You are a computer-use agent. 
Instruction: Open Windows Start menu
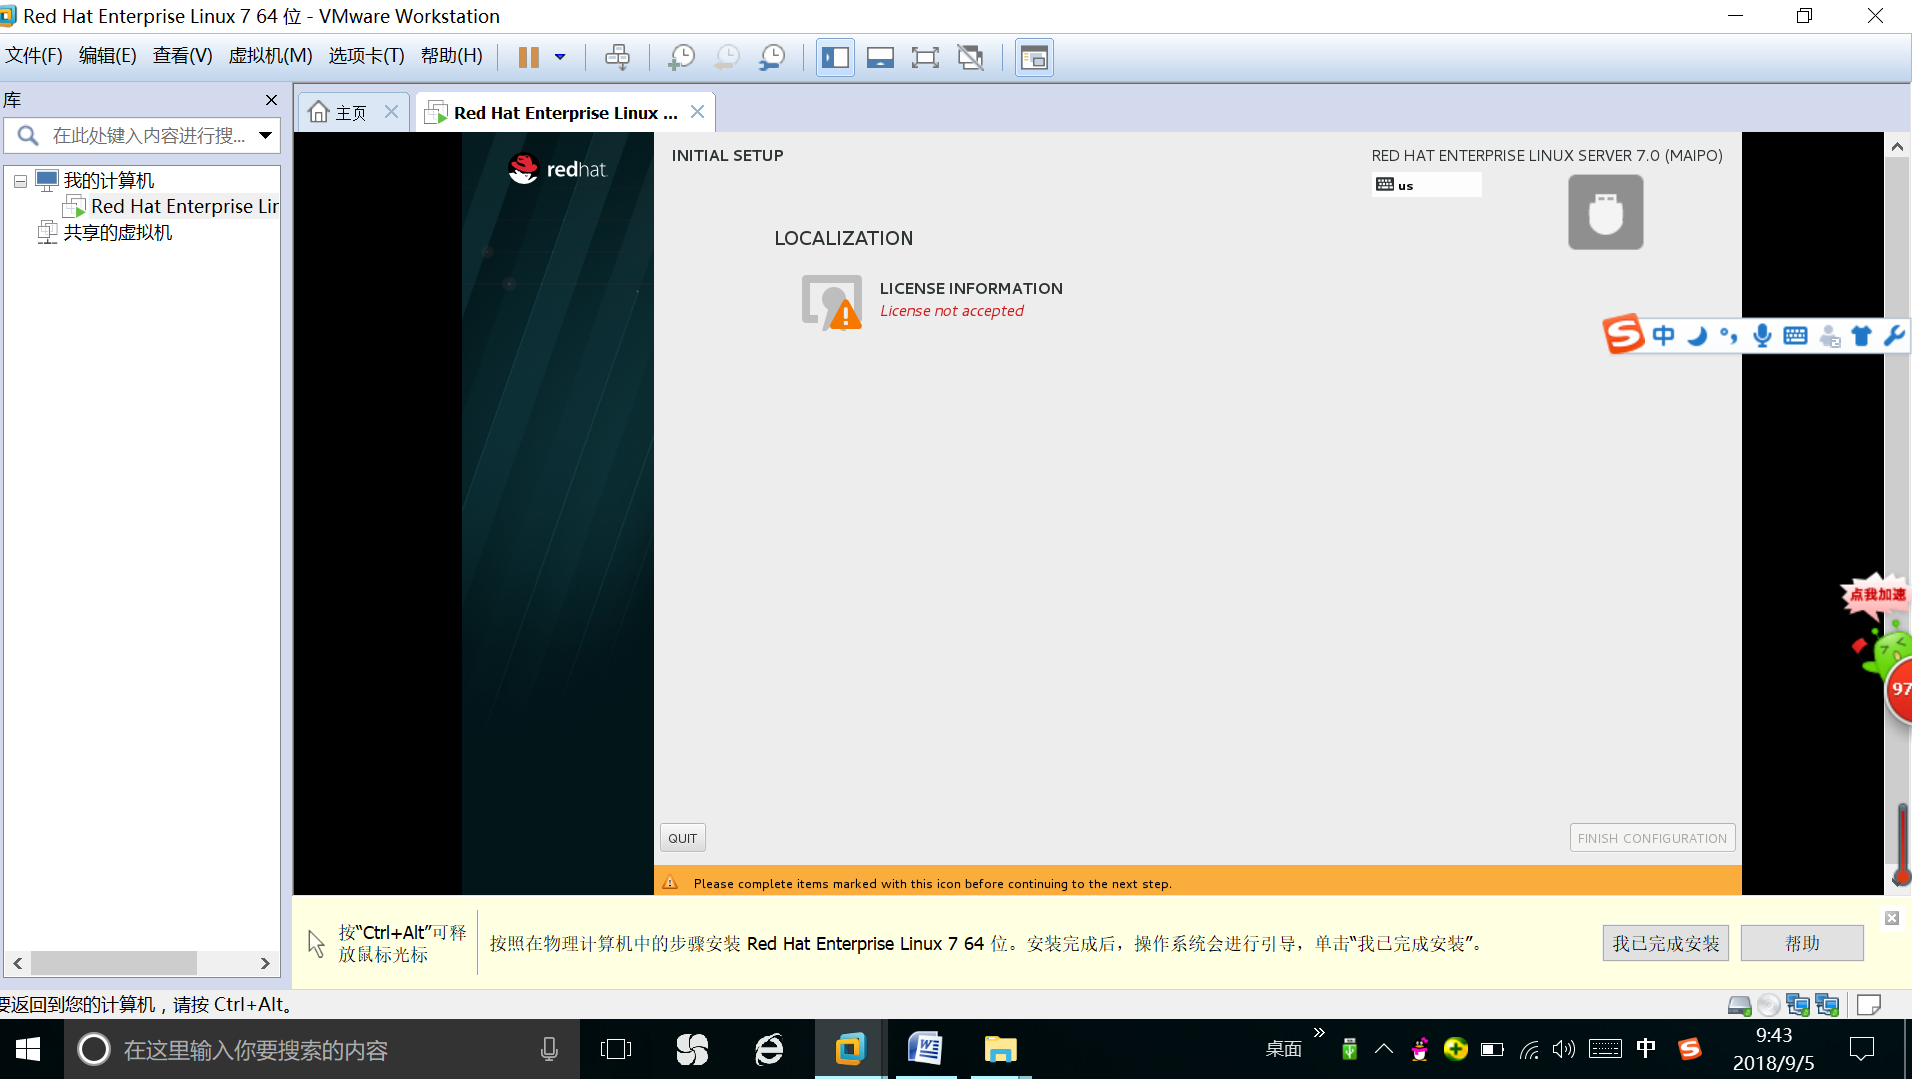pos(28,1049)
